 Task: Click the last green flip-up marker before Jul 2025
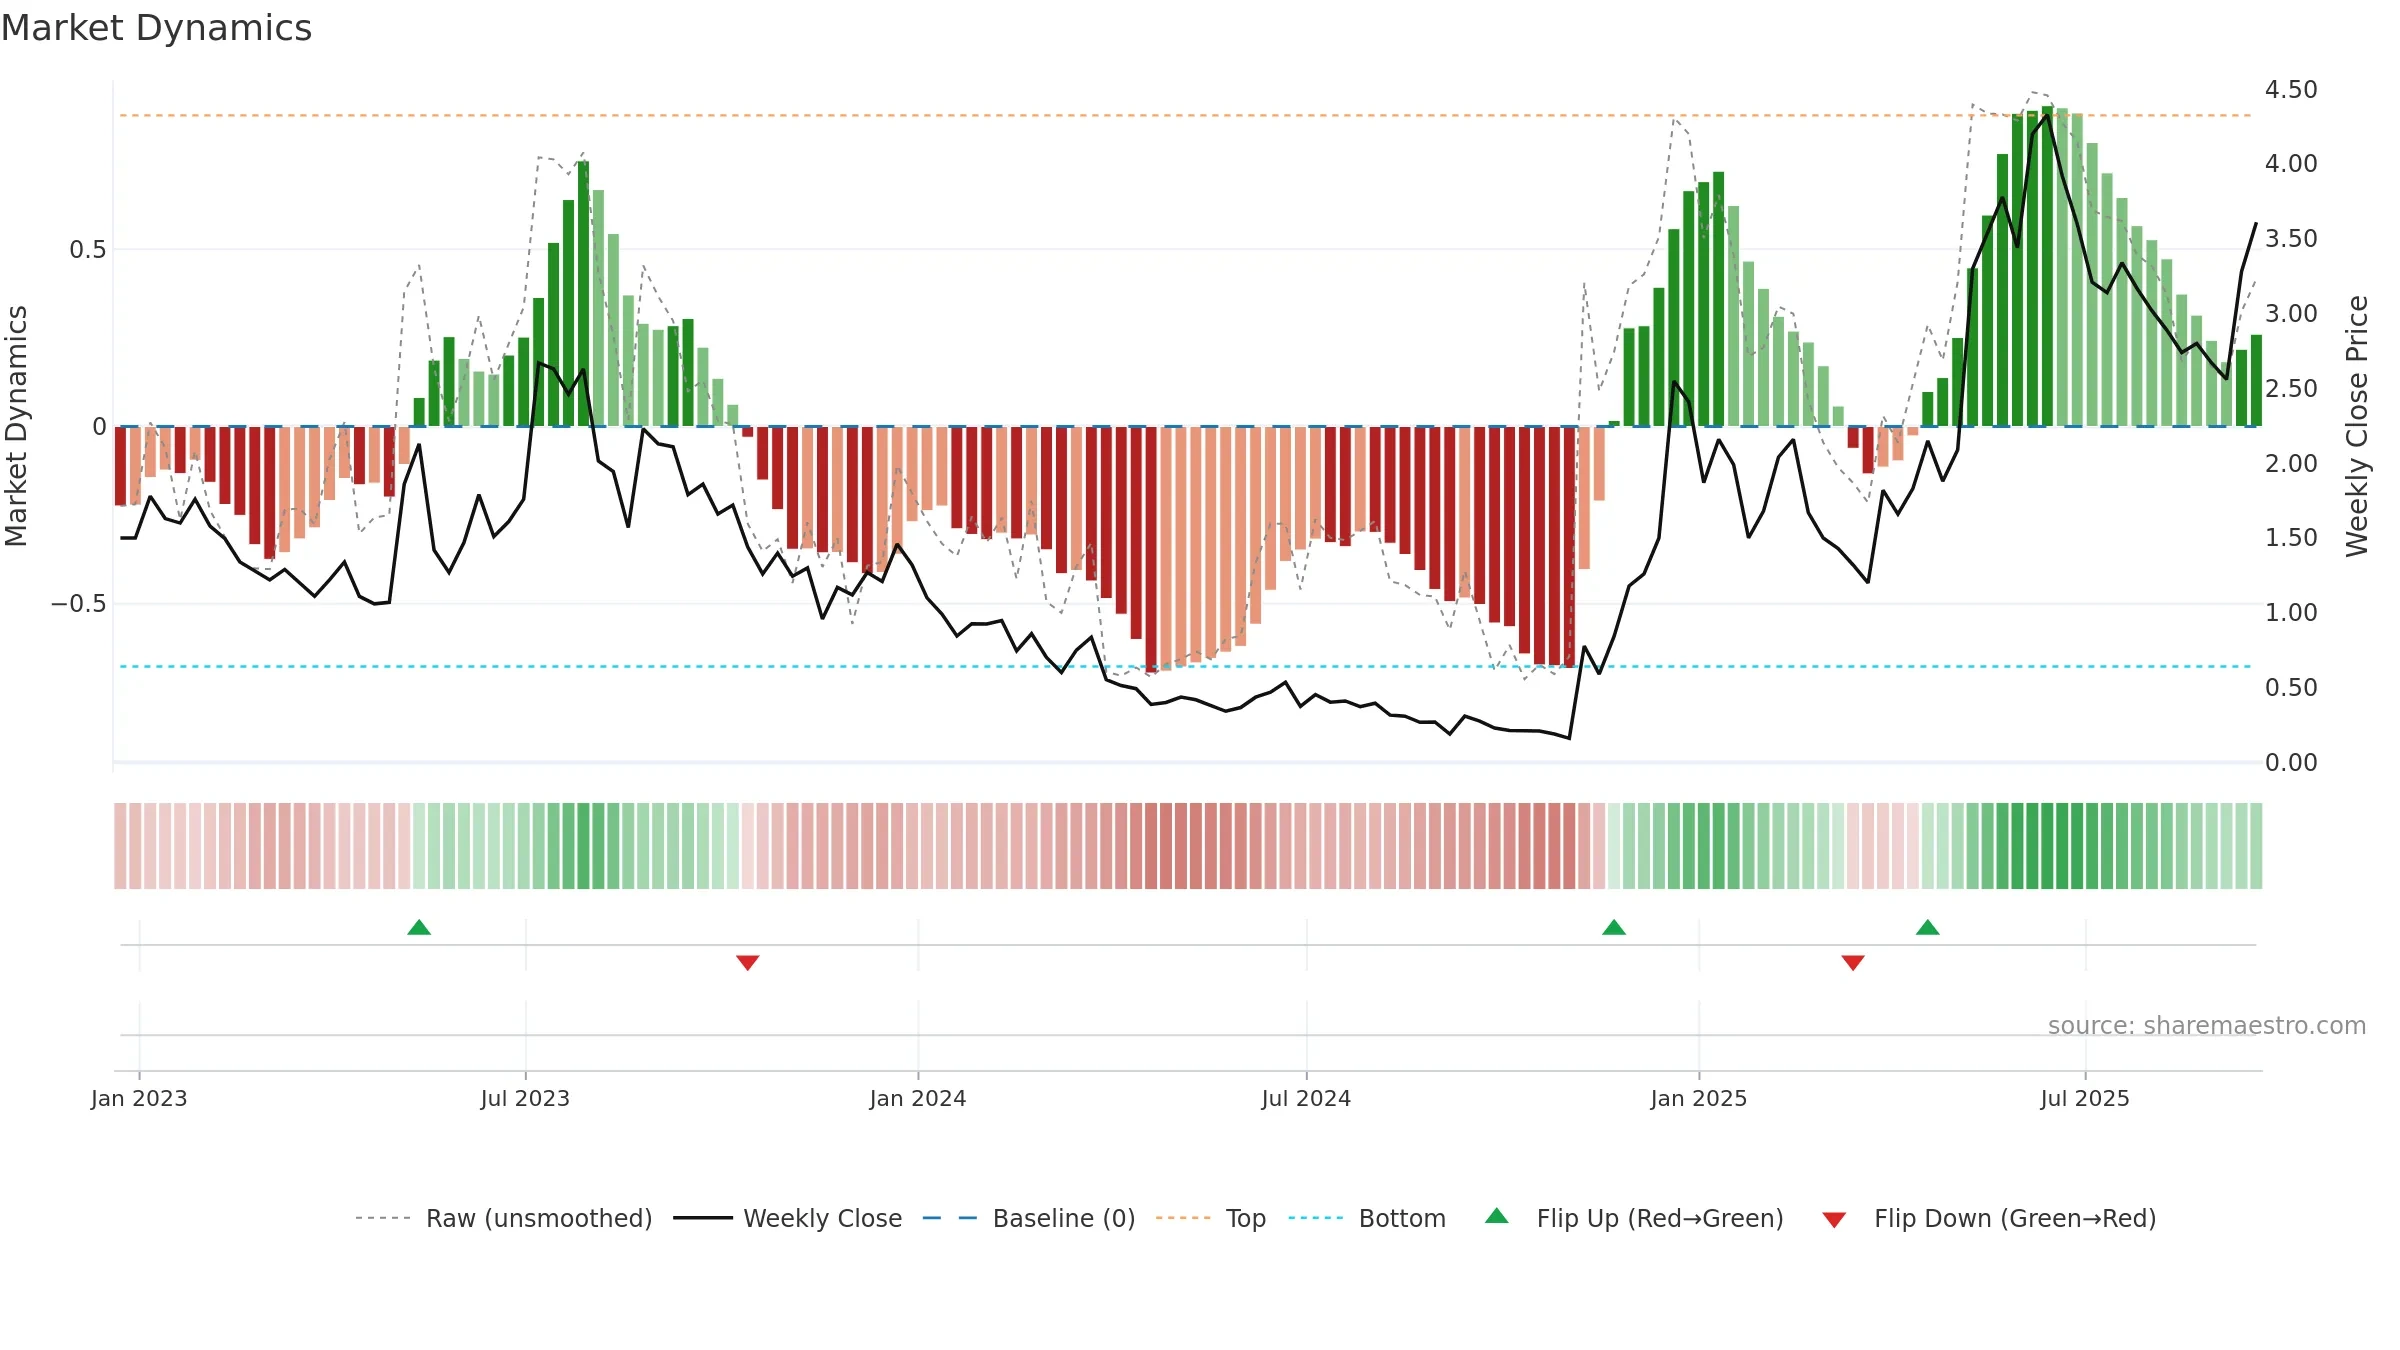(1928, 927)
